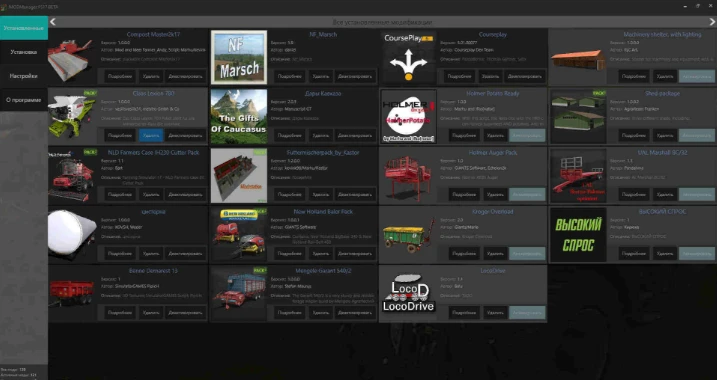Viewport: 717px width, 380px height.
Task: Click the Claas Lexion 780 harvester image
Action: [x=72, y=116]
